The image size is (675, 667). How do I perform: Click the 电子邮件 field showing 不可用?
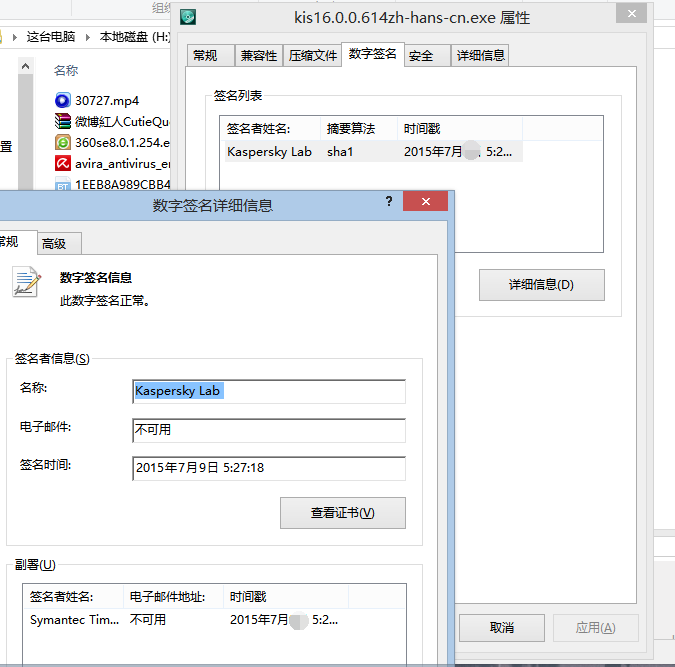pos(269,430)
